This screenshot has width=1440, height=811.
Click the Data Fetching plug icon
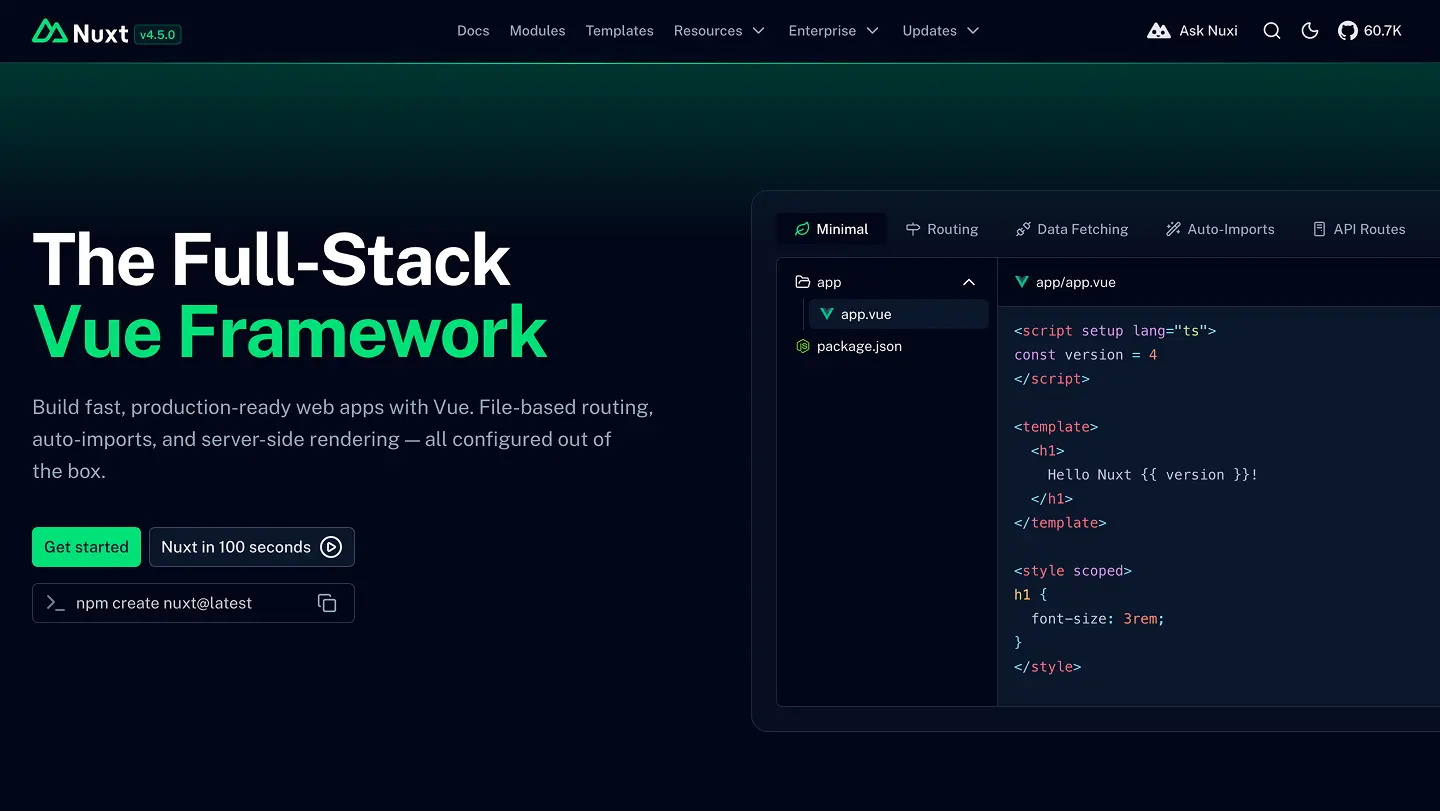(1023, 229)
